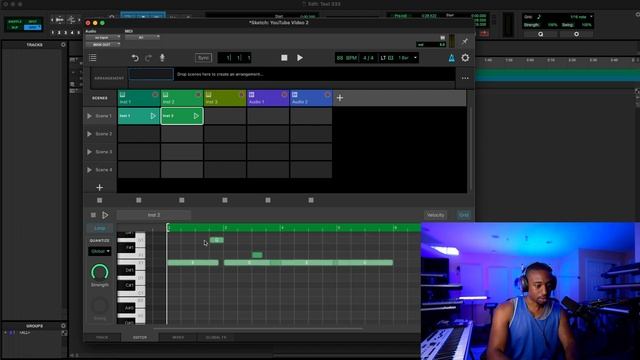Image resolution: width=640 pixels, height=360 pixels.
Task: Click the Audio 1 track header icon
Action: pyautogui.click(x=251, y=95)
